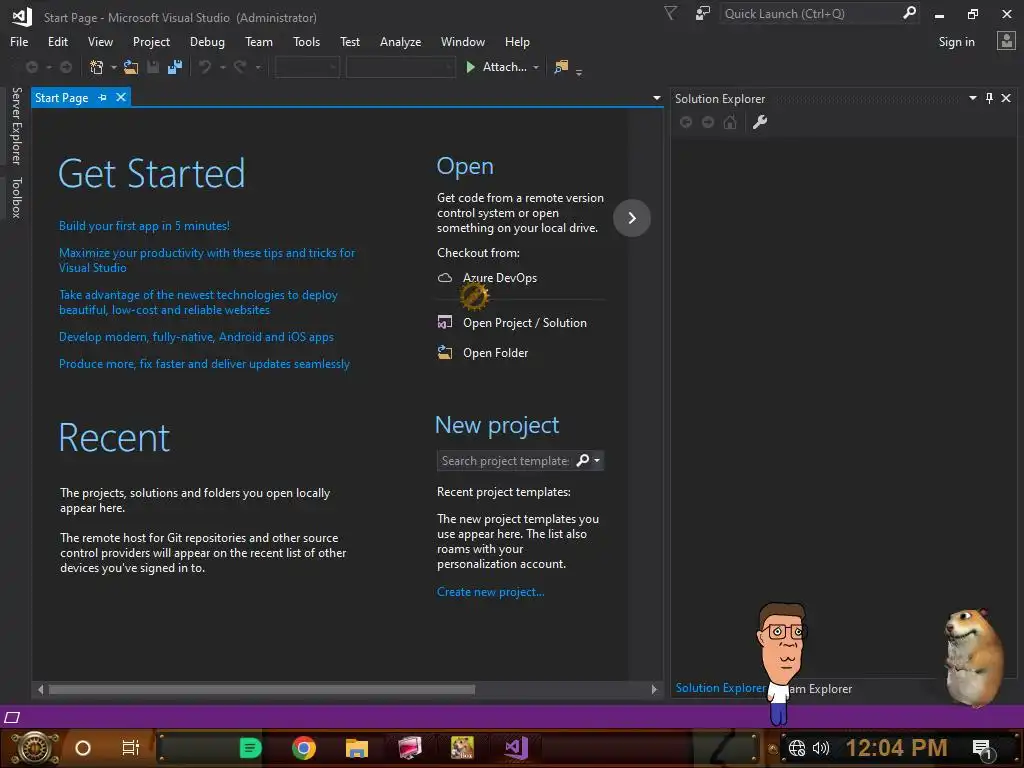
Task: Click the horizontal scrollbar right arrow
Action: point(654,689)
